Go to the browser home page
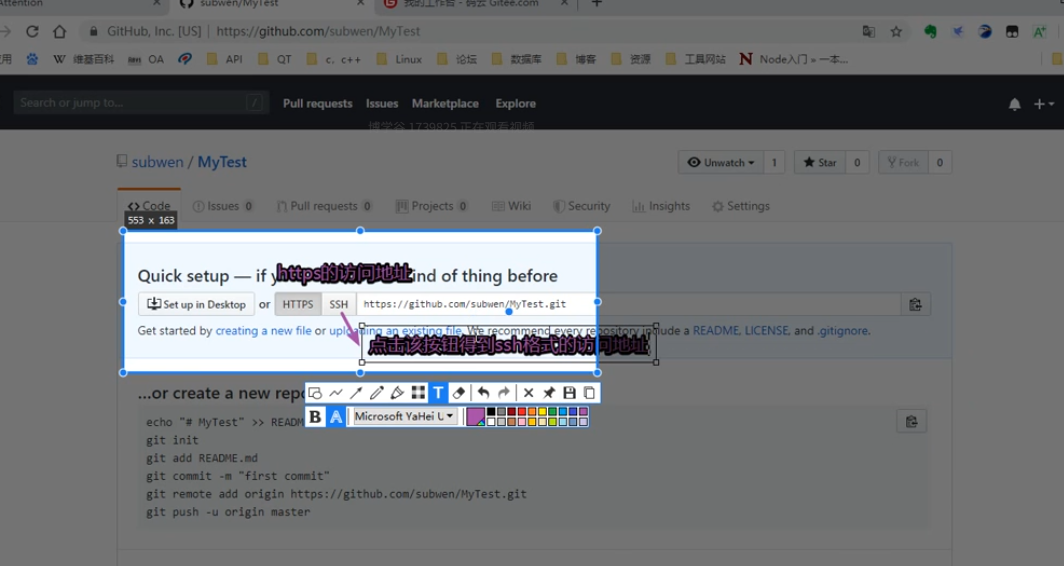The image size is (1064, 566). (60, 31)
